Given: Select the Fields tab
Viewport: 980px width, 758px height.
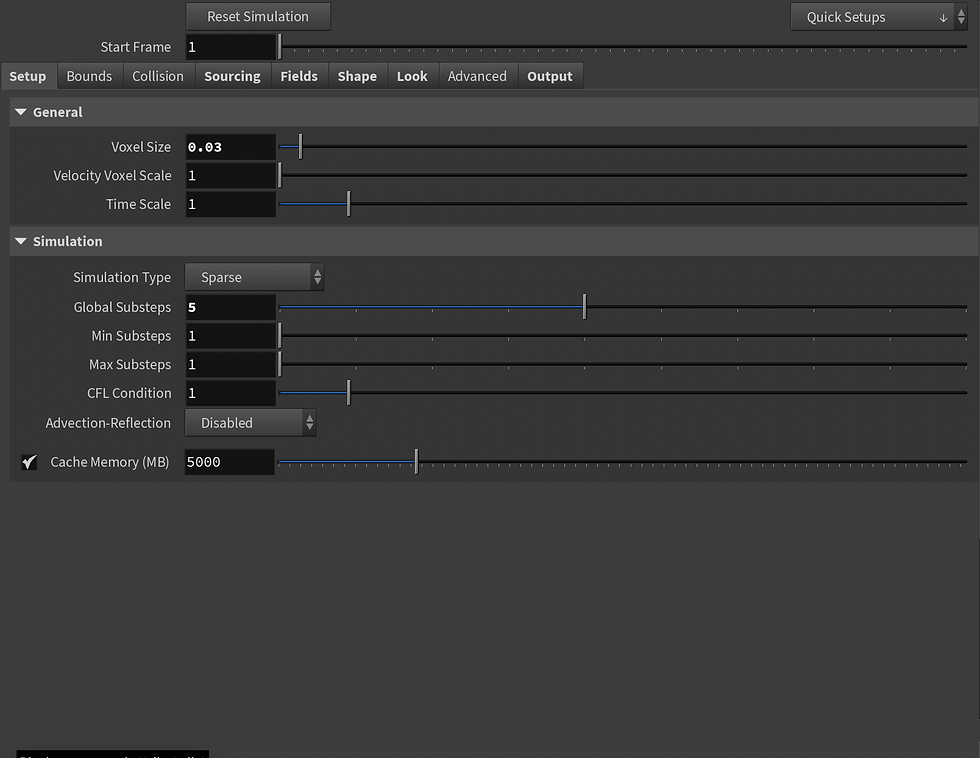Looking at the screenshot, I should [299, 76].
